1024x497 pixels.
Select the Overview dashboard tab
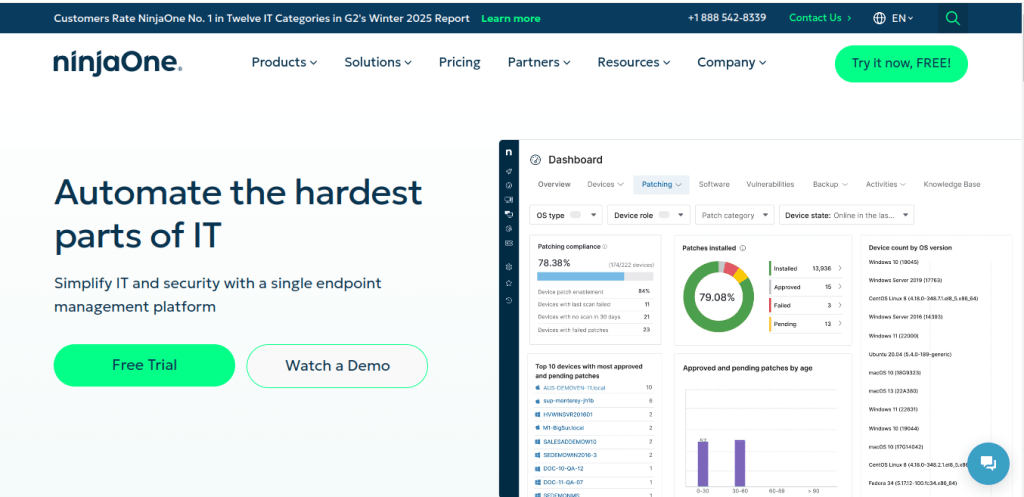[554, 185]
